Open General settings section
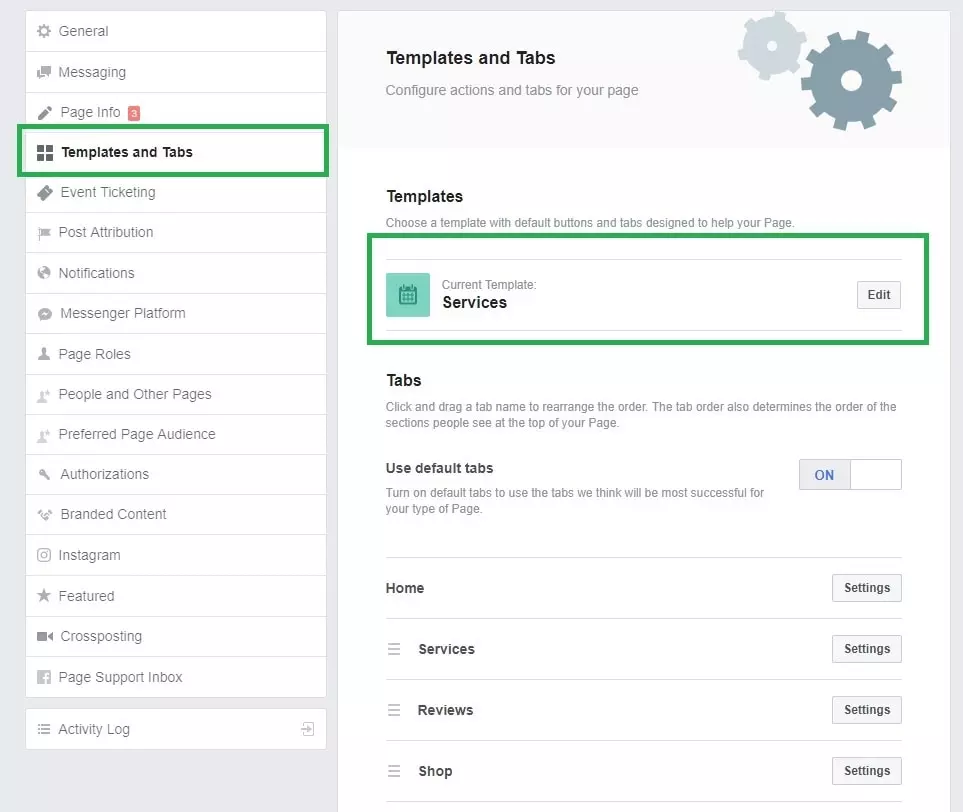The height and width of the screenshot is (812, 963). click(176, 31)
